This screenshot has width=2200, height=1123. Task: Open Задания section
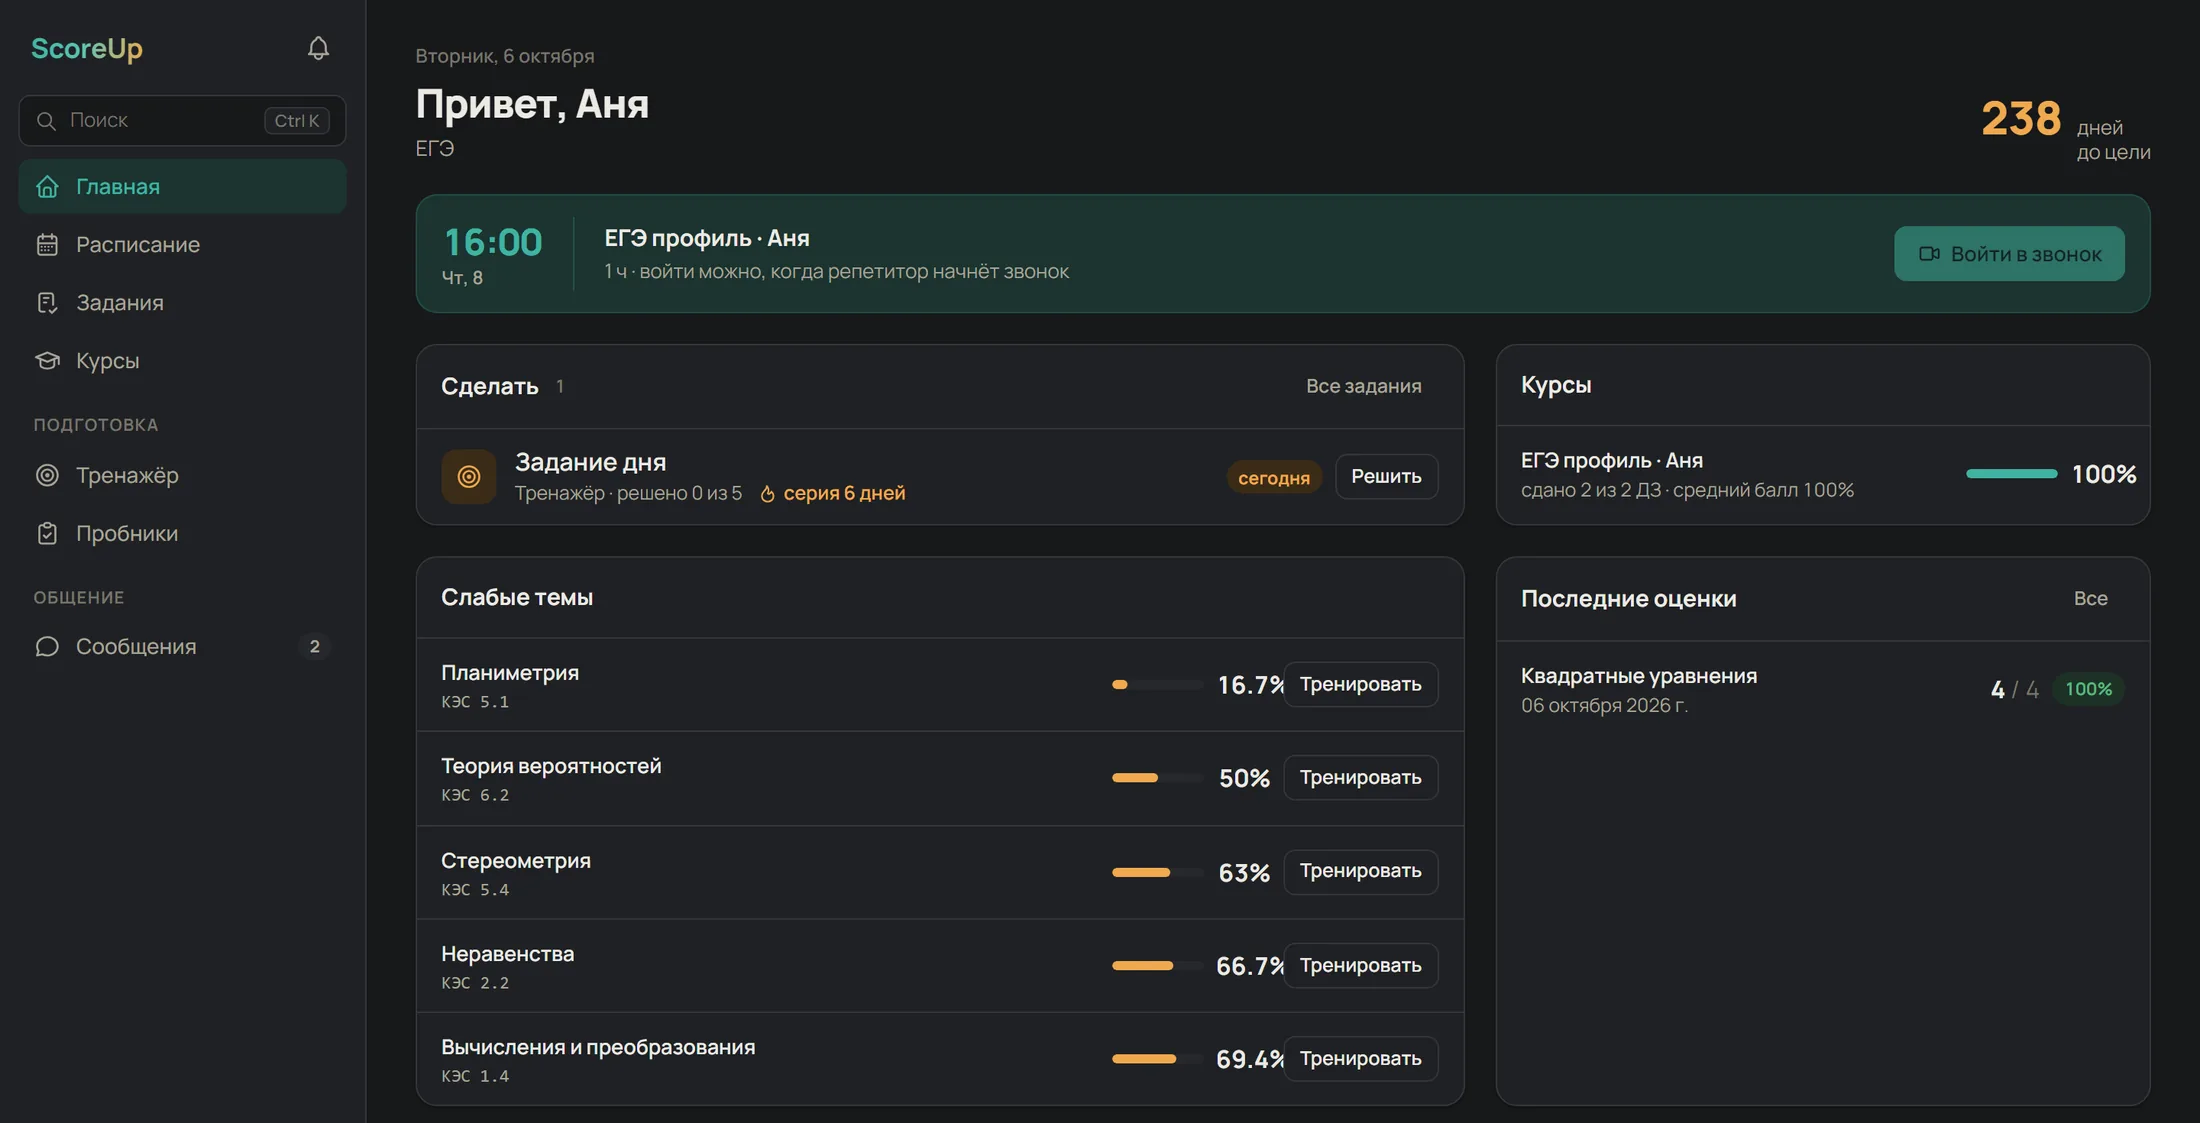[x=183, y=303]
